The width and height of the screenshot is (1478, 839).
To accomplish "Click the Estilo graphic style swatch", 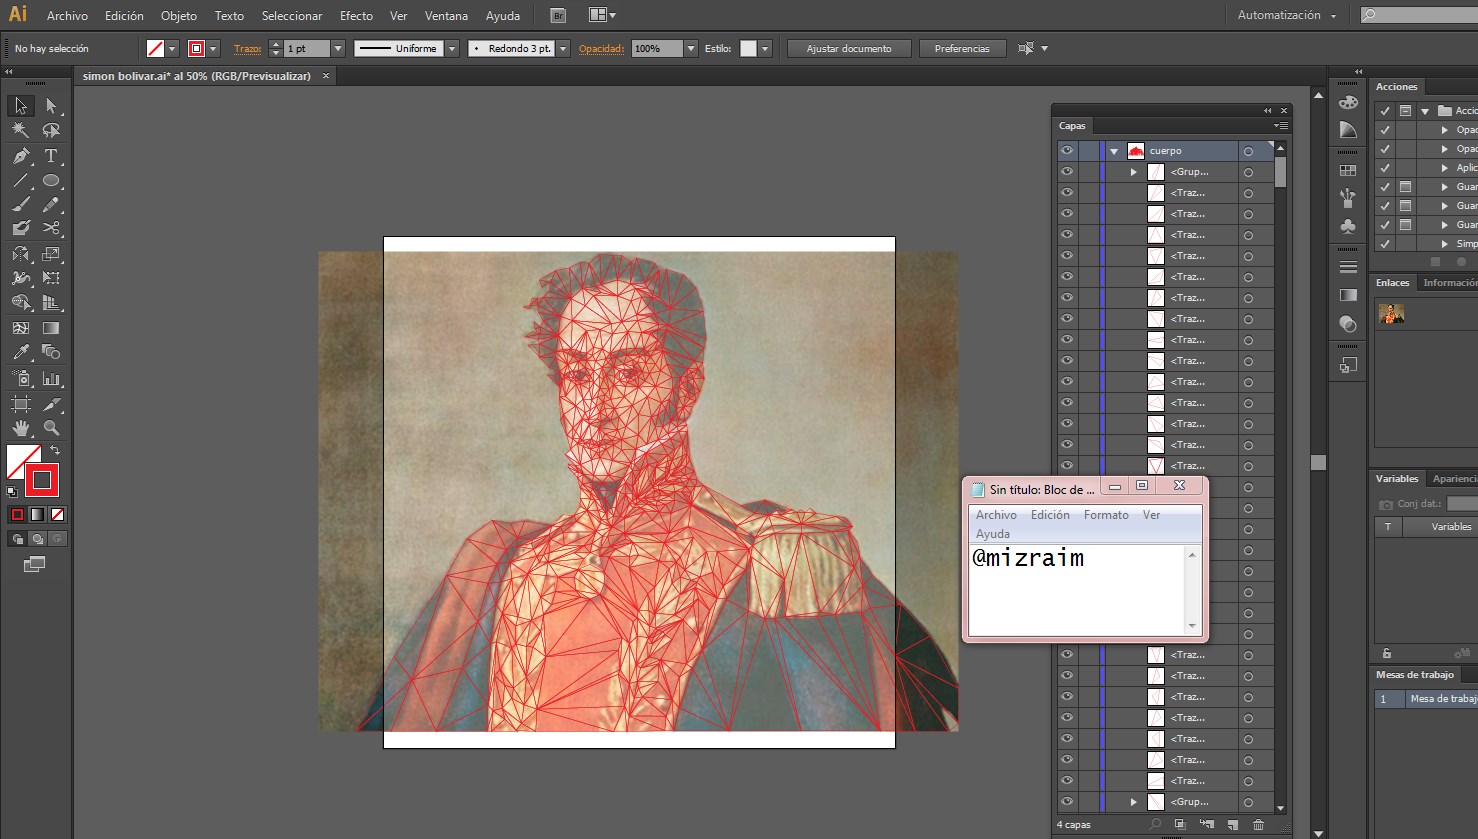I will (748, 48).
